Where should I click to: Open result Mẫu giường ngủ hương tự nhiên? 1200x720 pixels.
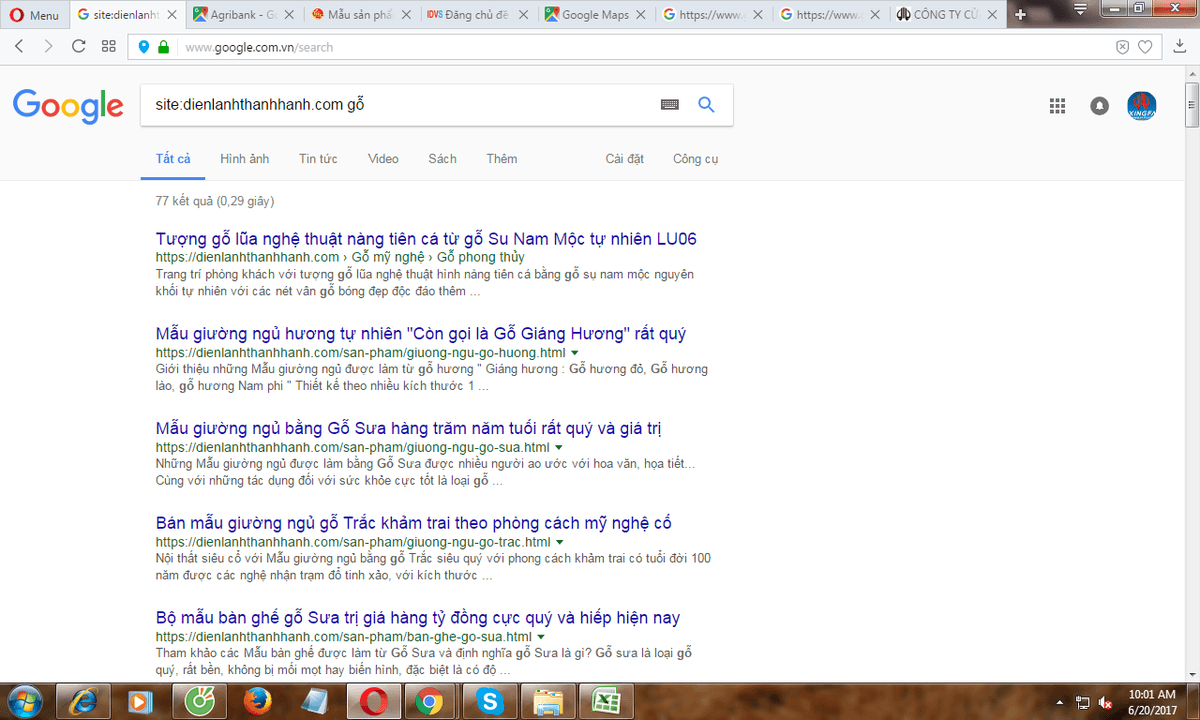tap(421, 333)
